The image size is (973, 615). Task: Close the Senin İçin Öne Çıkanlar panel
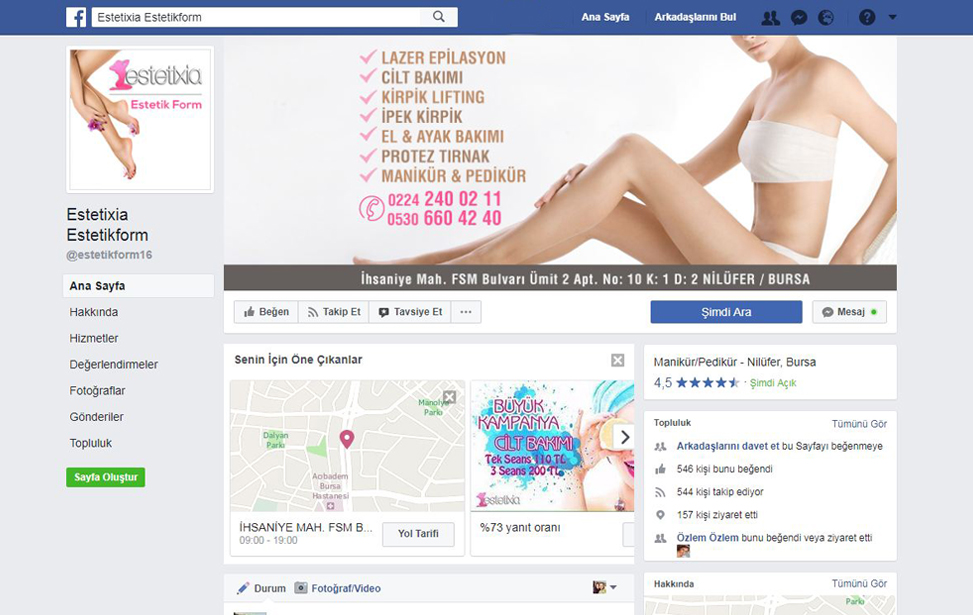618,360
